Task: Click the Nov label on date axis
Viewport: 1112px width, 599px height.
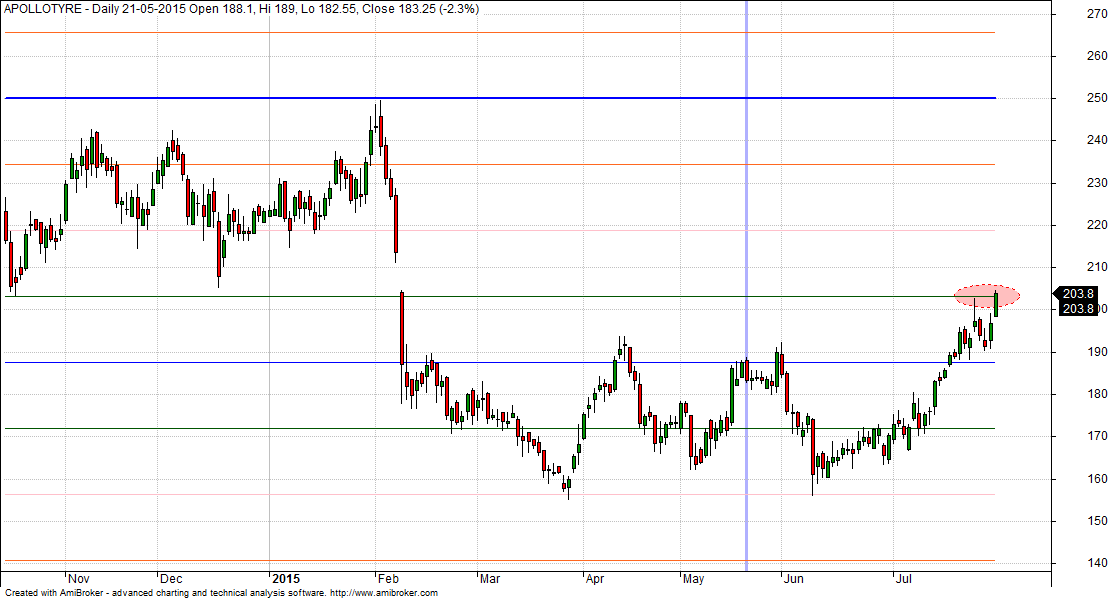Action: point(79,579)
